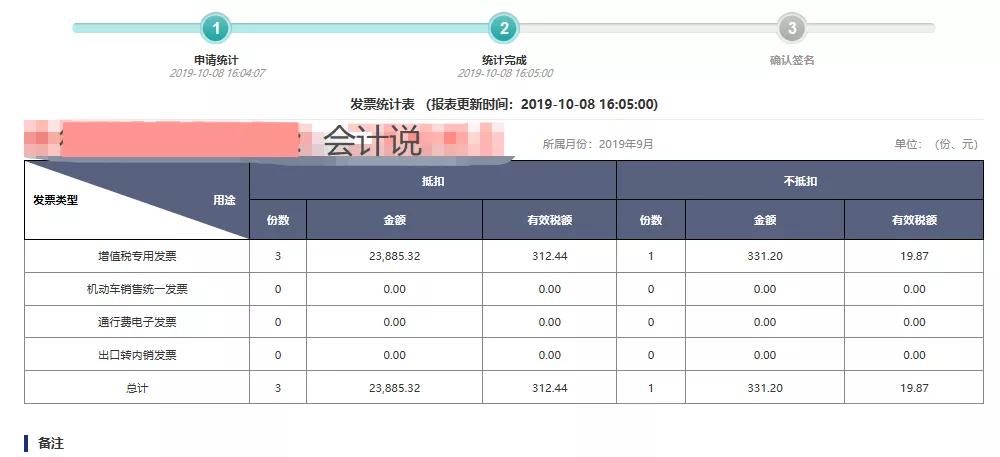Click 331.20 in 增值税专用发票 row
The image size is (1000, 457).
pyautogui.click(x=765, y=256)
